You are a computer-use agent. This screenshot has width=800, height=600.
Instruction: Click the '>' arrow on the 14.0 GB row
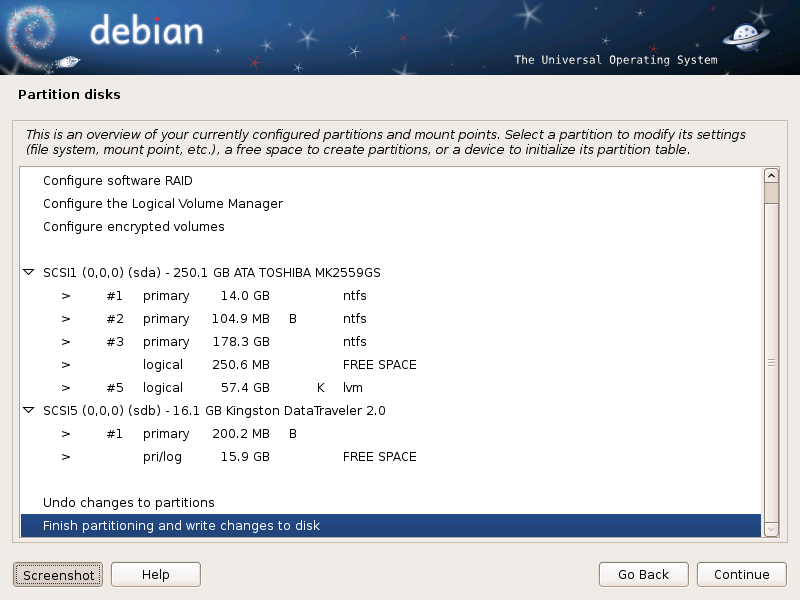coord(66,296)
